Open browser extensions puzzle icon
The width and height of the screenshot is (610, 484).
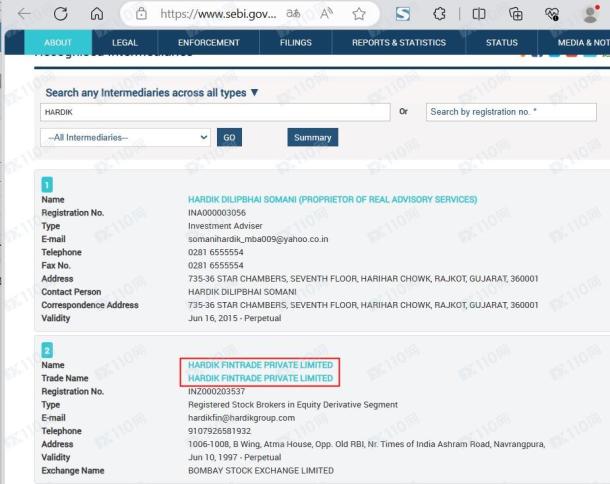[439, 14]
